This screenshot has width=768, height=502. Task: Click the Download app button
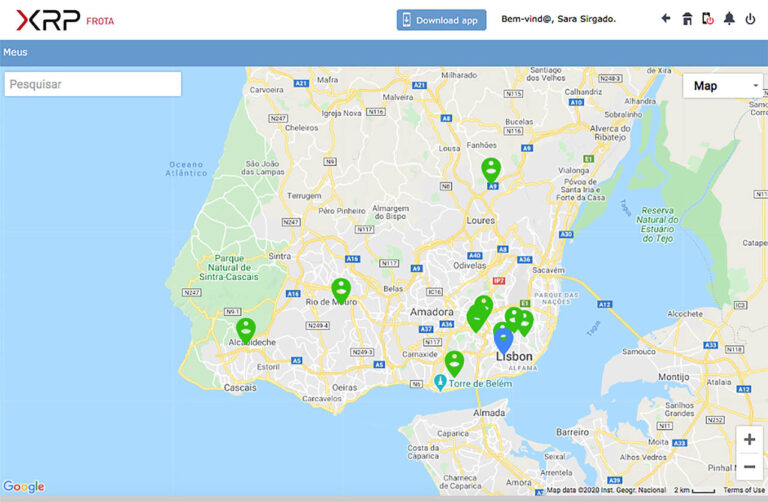pyautogui.click(x=441, y=20)
